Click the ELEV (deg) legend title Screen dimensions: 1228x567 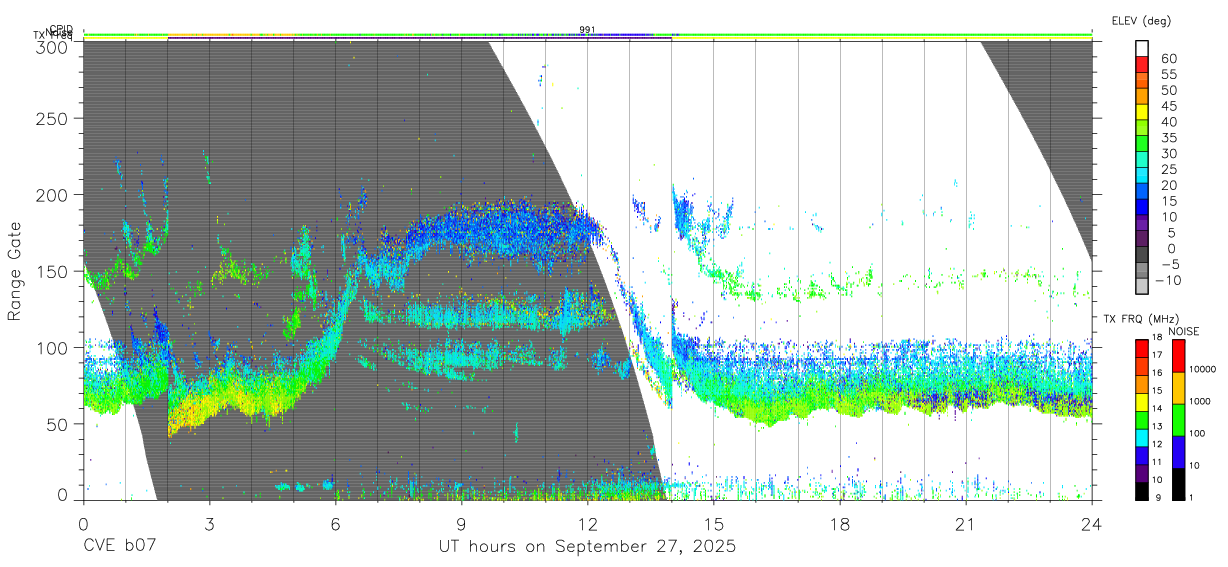1141,20
